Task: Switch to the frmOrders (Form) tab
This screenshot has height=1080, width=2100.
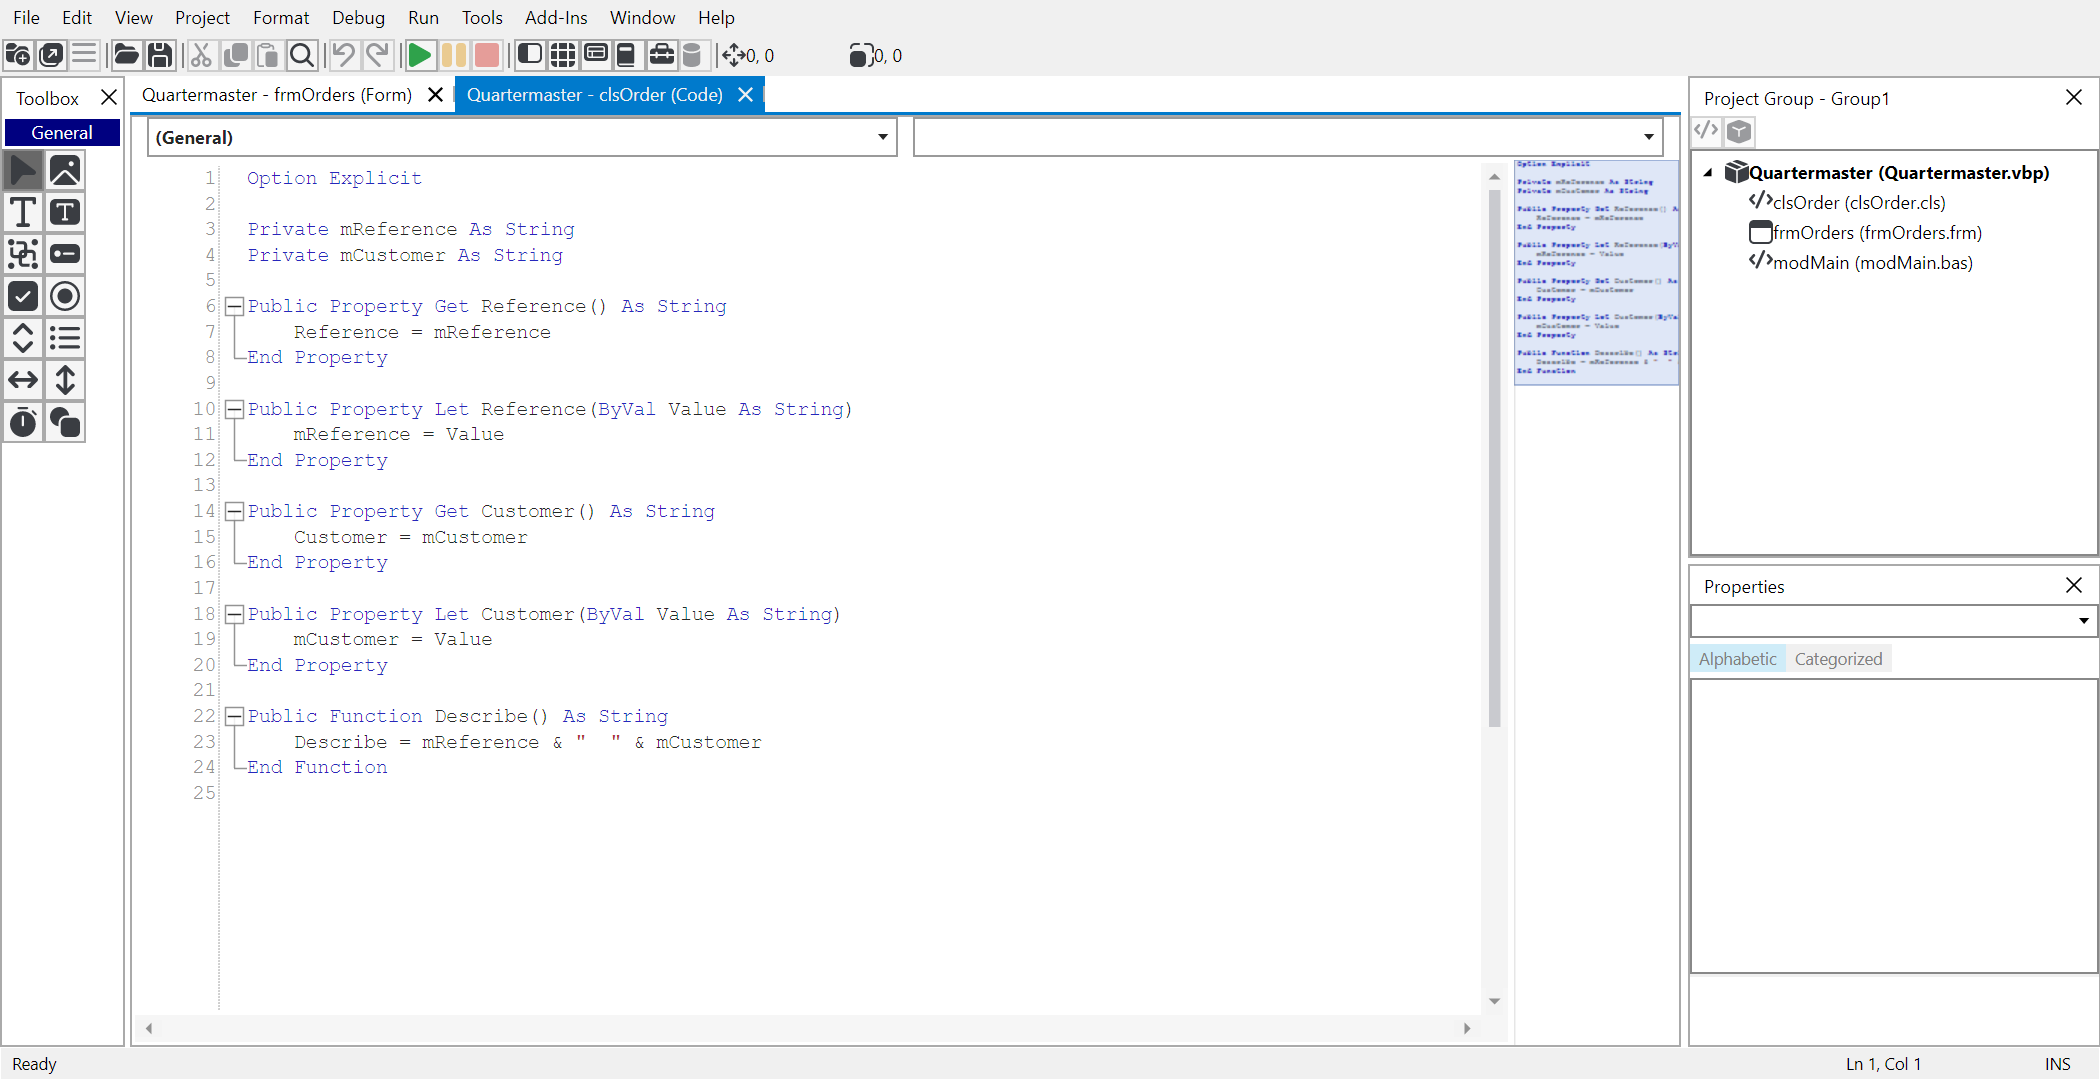Action: pos(277,95)
